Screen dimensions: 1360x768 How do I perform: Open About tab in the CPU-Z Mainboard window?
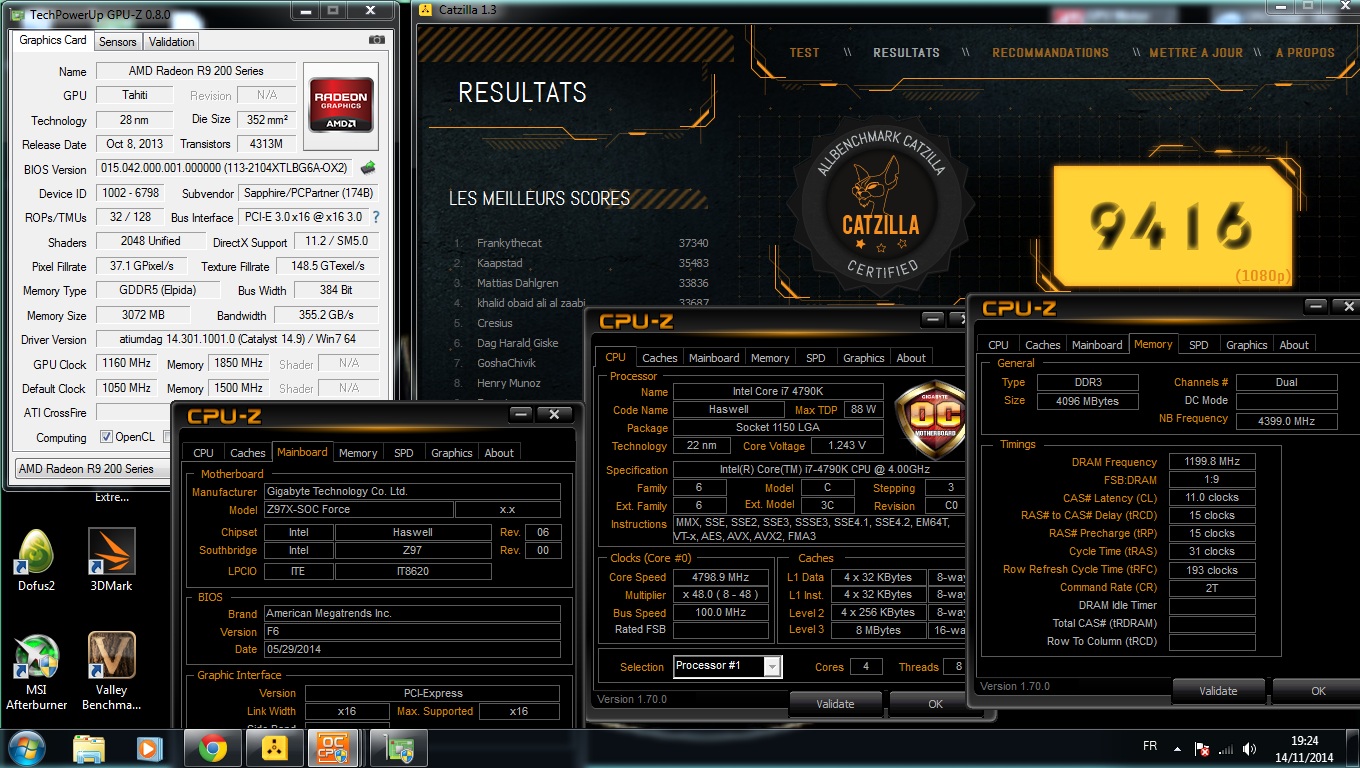pos(499,453)
